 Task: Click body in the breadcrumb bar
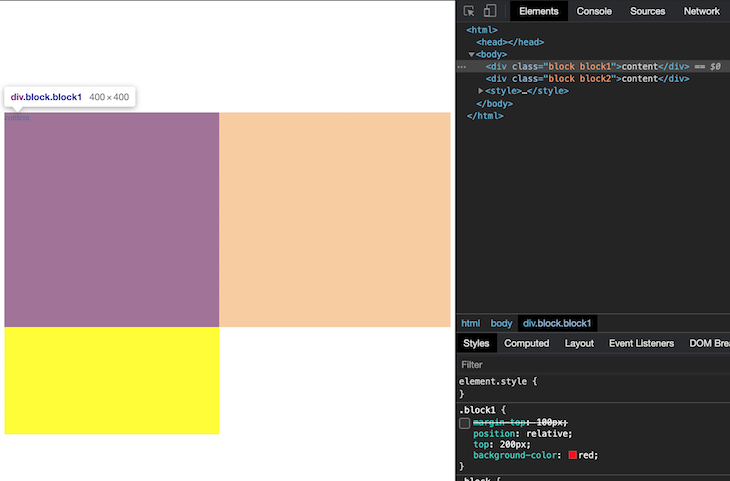[501, 323]
